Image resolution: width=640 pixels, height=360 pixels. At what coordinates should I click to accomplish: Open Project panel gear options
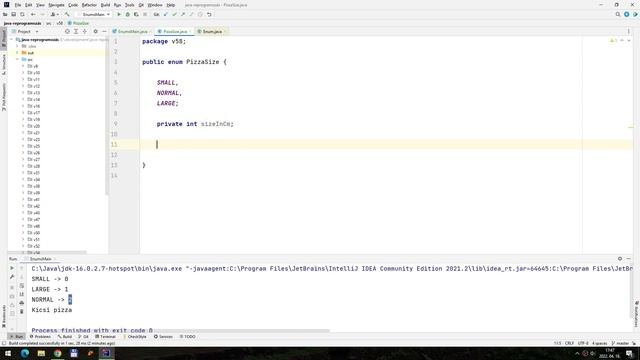pos(96,31)
